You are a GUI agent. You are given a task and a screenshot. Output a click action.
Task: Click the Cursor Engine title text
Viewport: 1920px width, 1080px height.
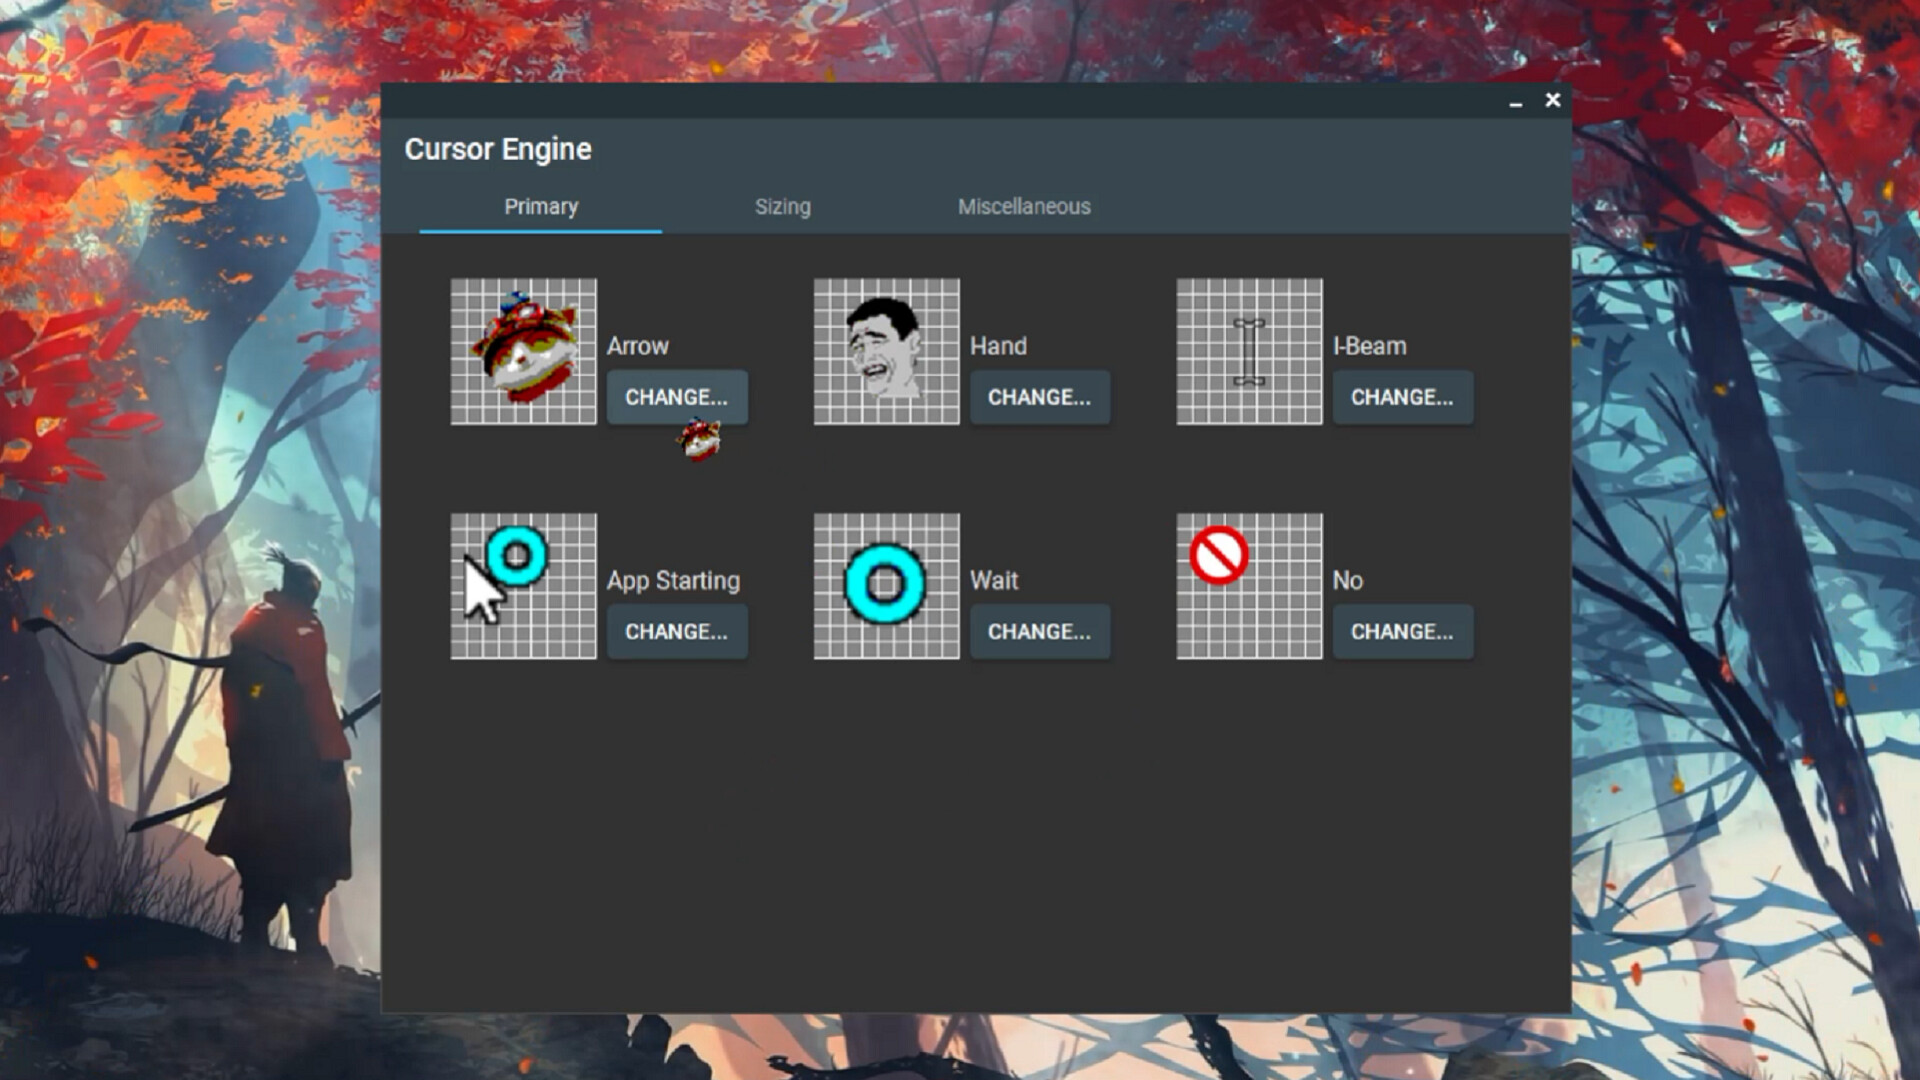[498, 149]
